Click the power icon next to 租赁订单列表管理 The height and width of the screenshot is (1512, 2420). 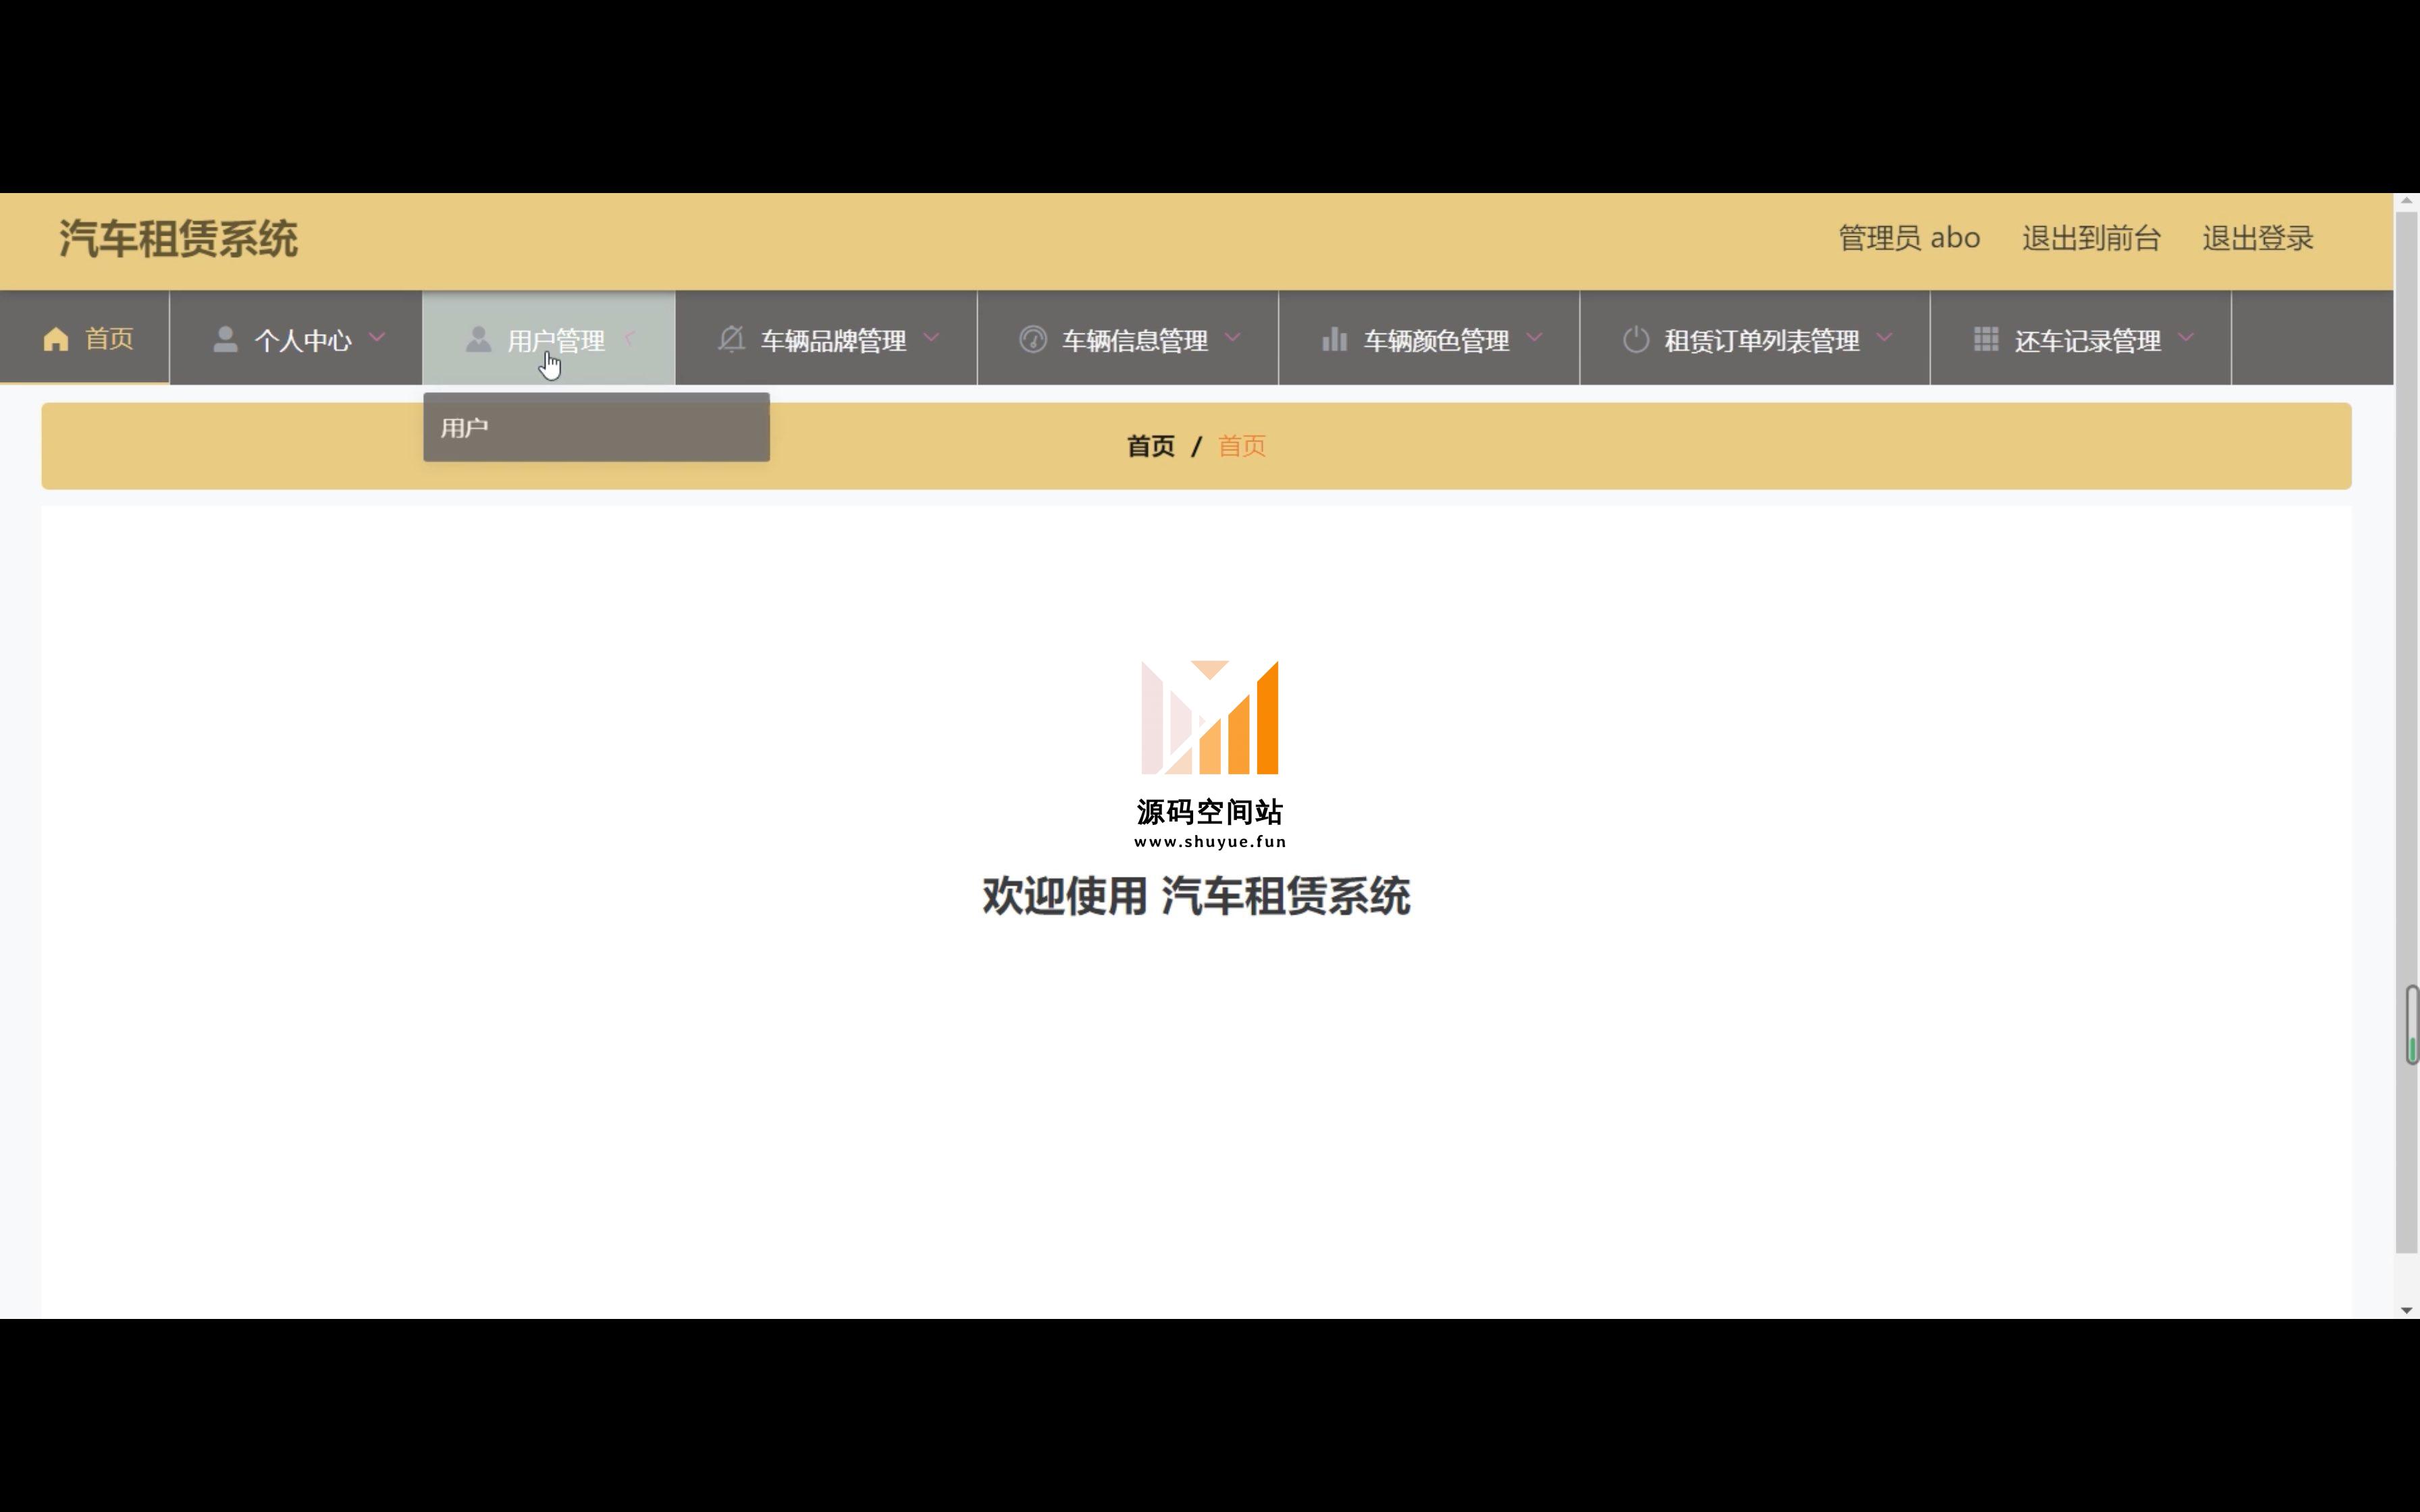click(1636, 339)
